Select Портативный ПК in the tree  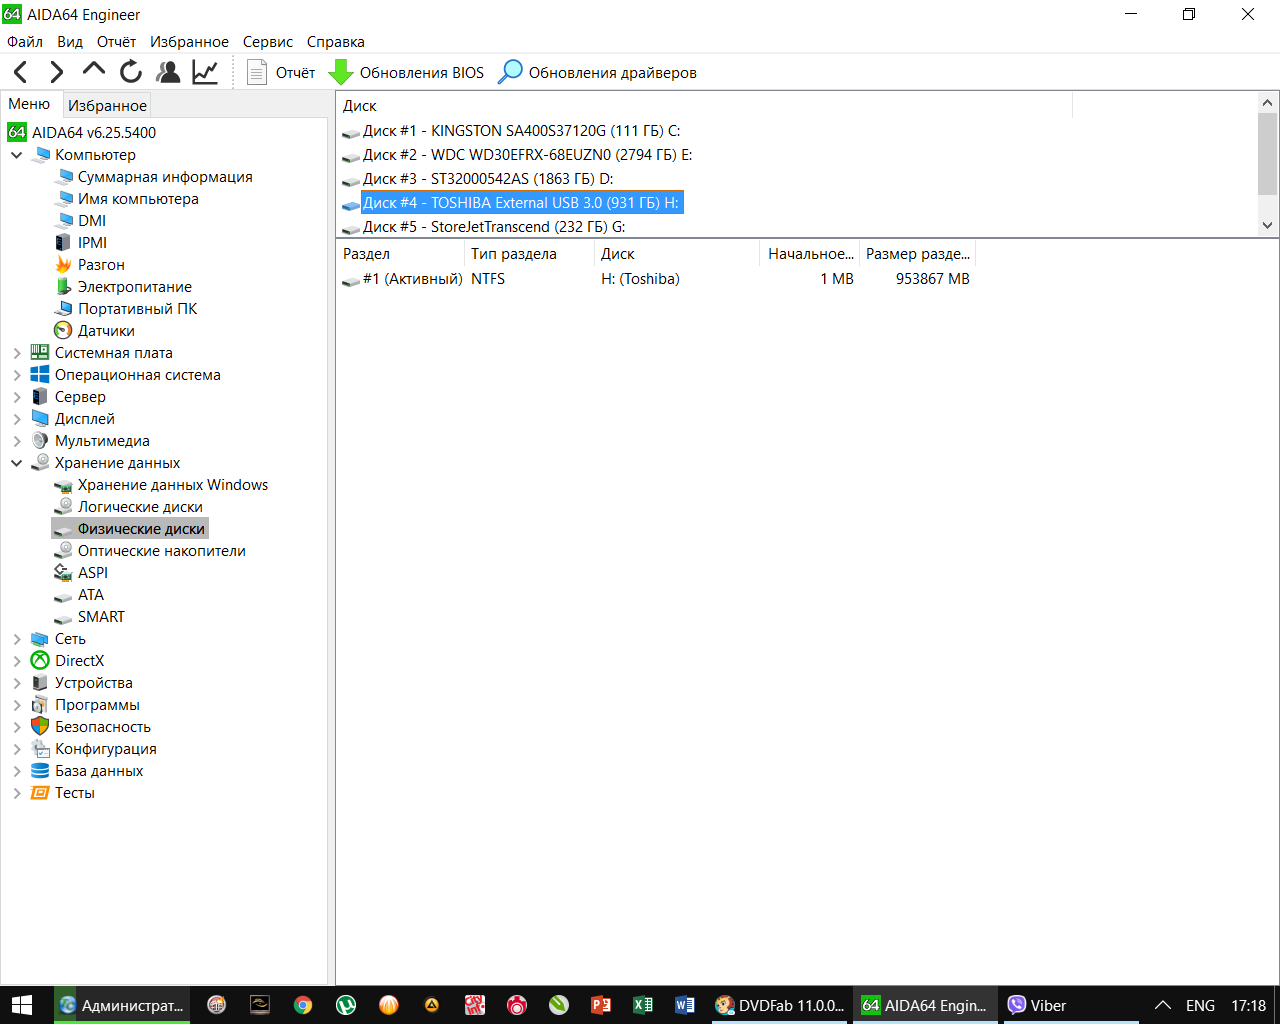tap(137, 309)
